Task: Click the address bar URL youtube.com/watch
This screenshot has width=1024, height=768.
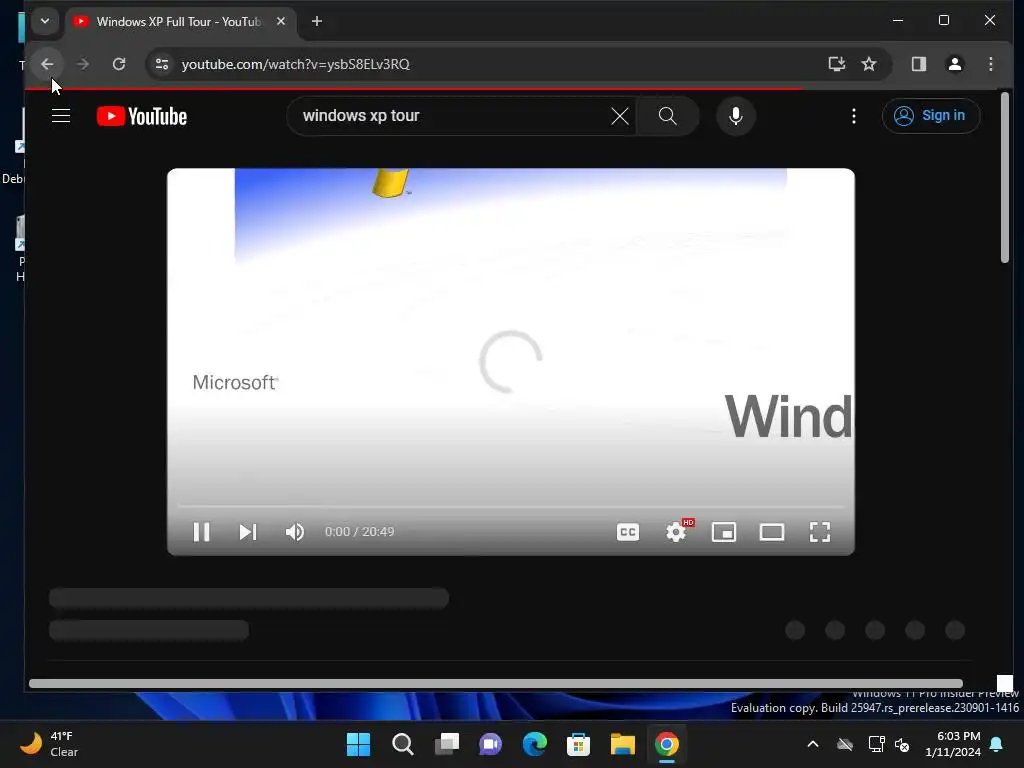Action: (x=295, y=64)
